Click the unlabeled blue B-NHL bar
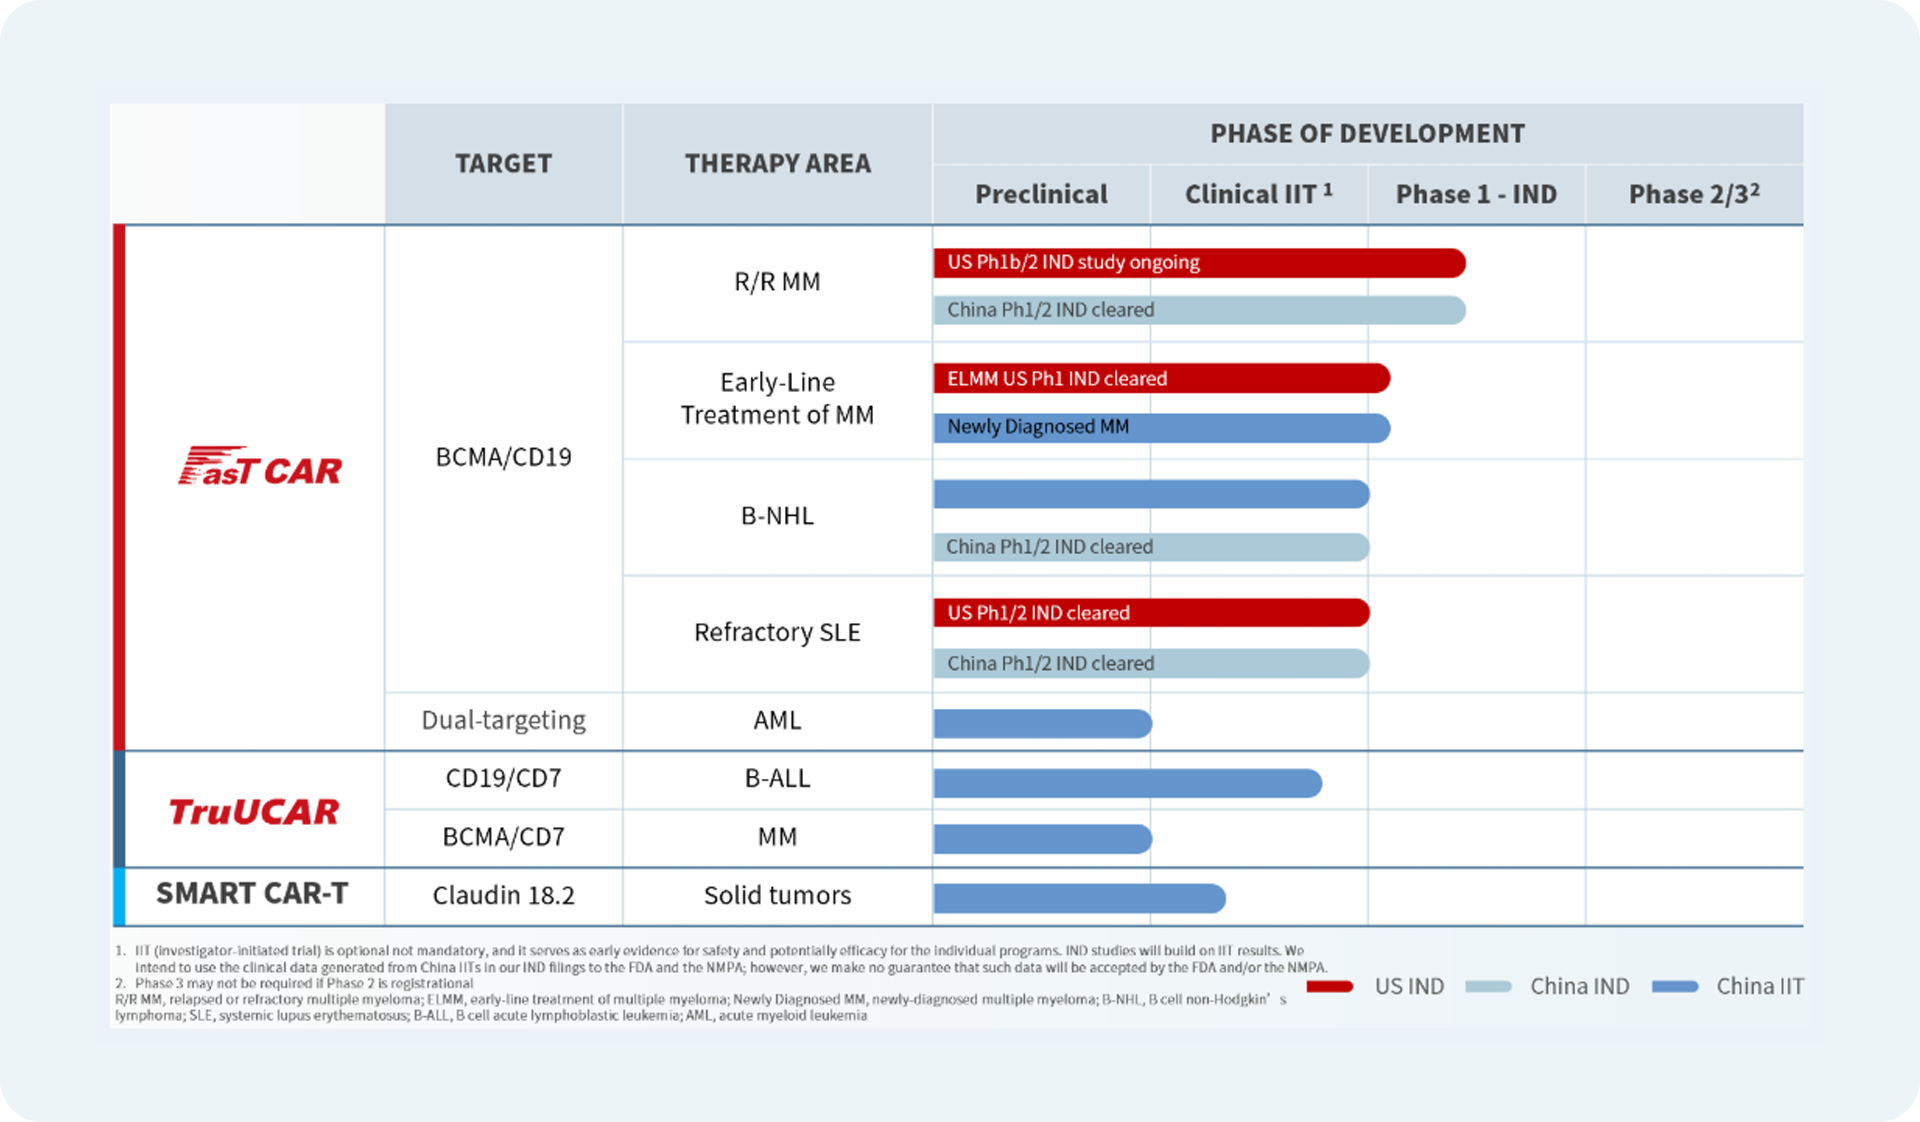The height and width of the screenshot is (1122, 1920). tap(1152, 494)
